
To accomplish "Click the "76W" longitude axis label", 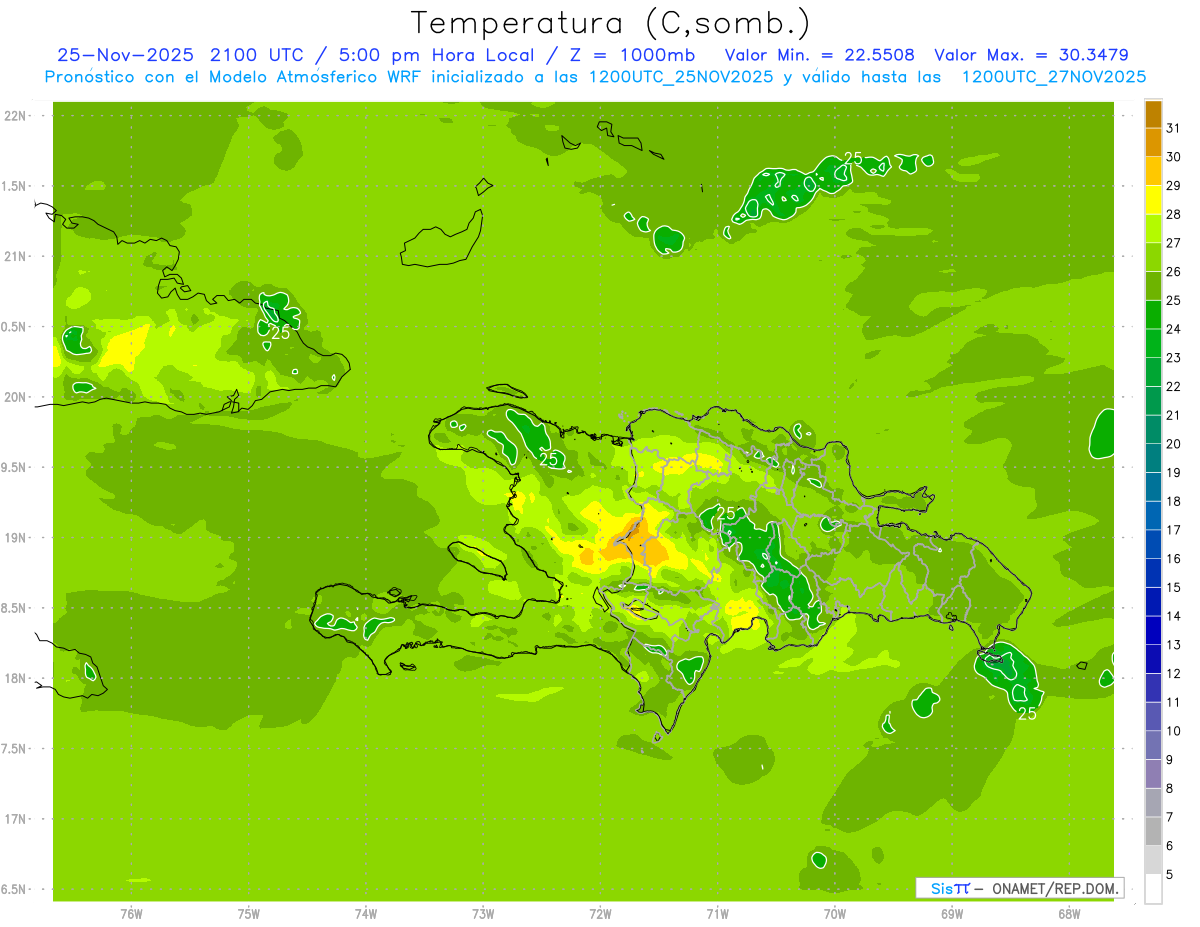I will [131, 914].
